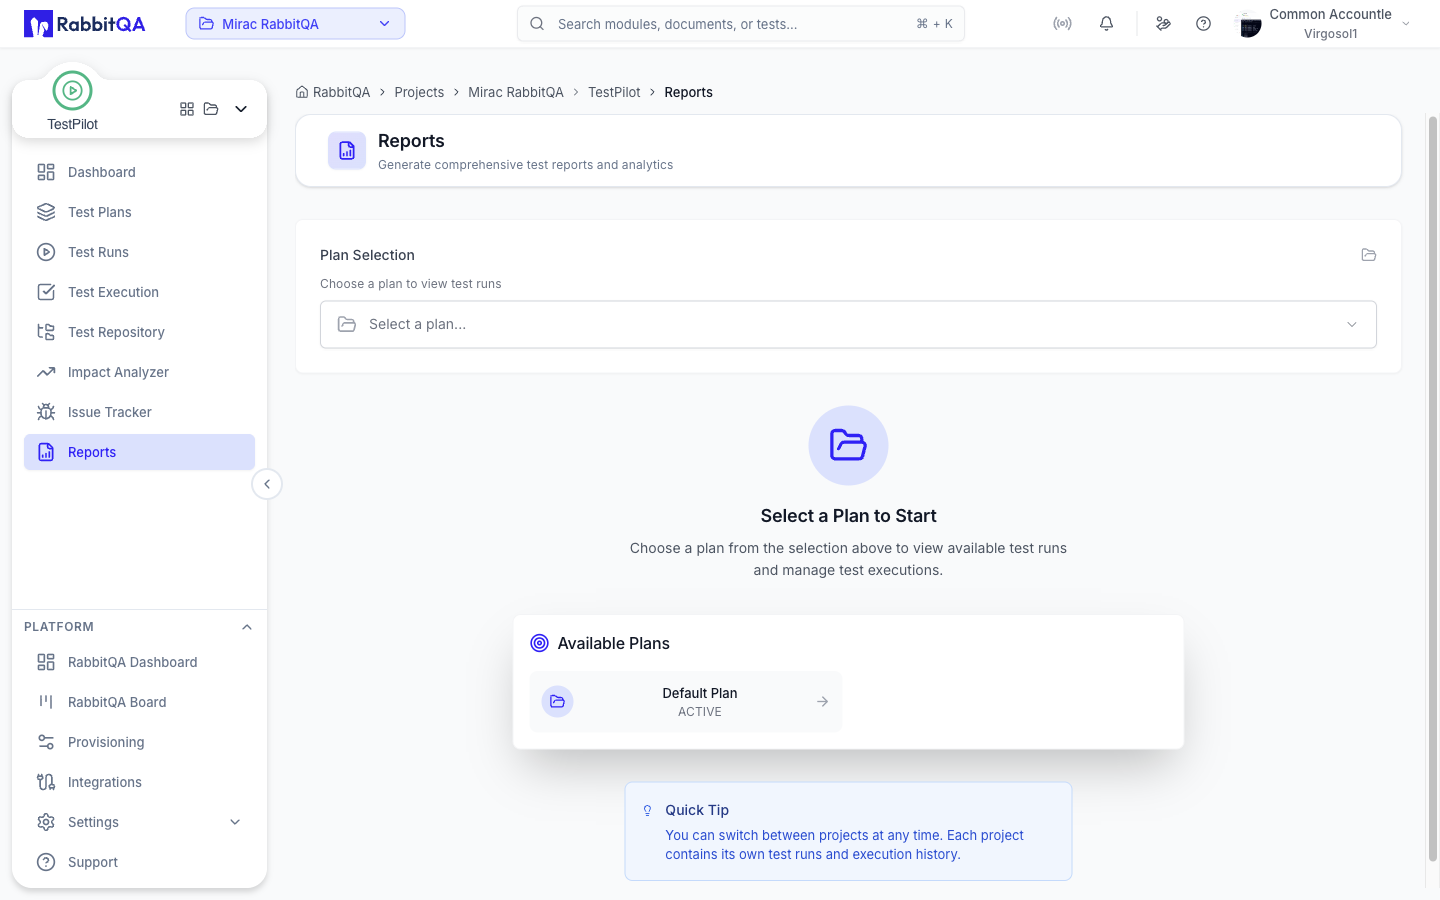1440x900 pixels.
Task: Open Test Repository in the sidebar
Action: tap(139, 332)
